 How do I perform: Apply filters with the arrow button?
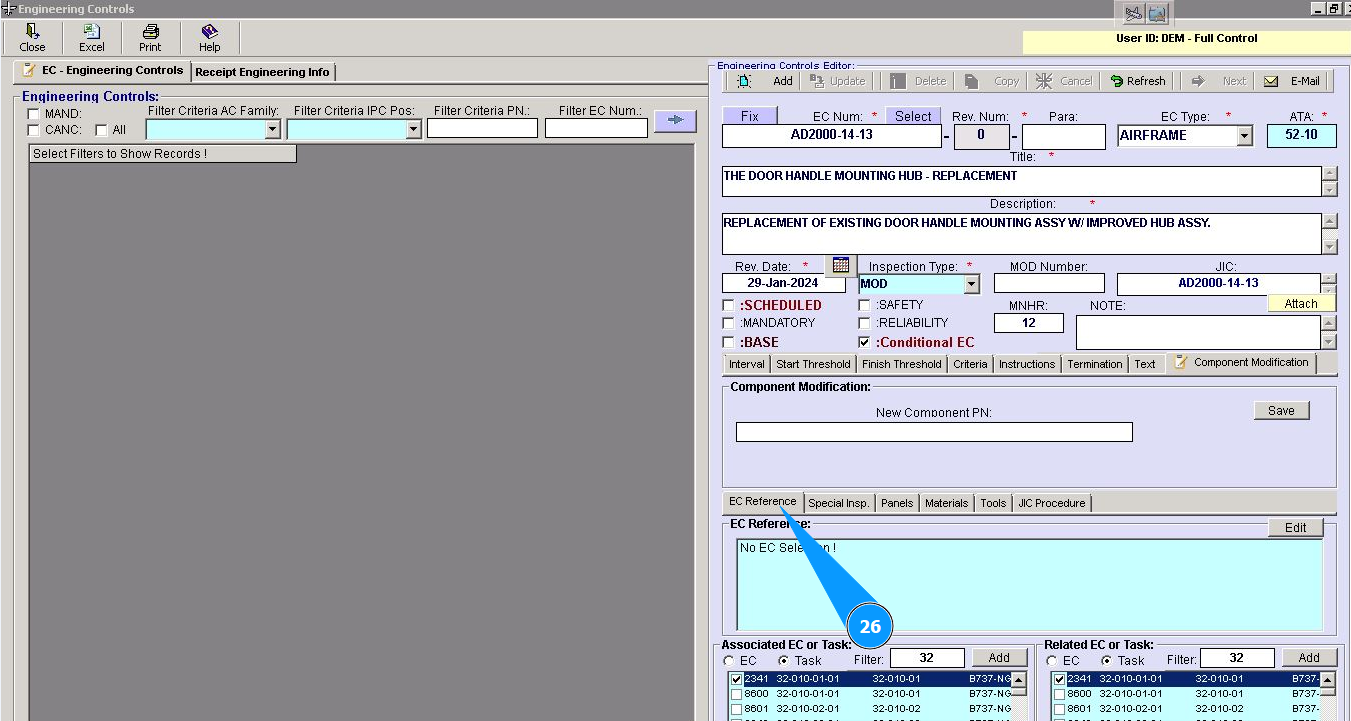[675, 121]
